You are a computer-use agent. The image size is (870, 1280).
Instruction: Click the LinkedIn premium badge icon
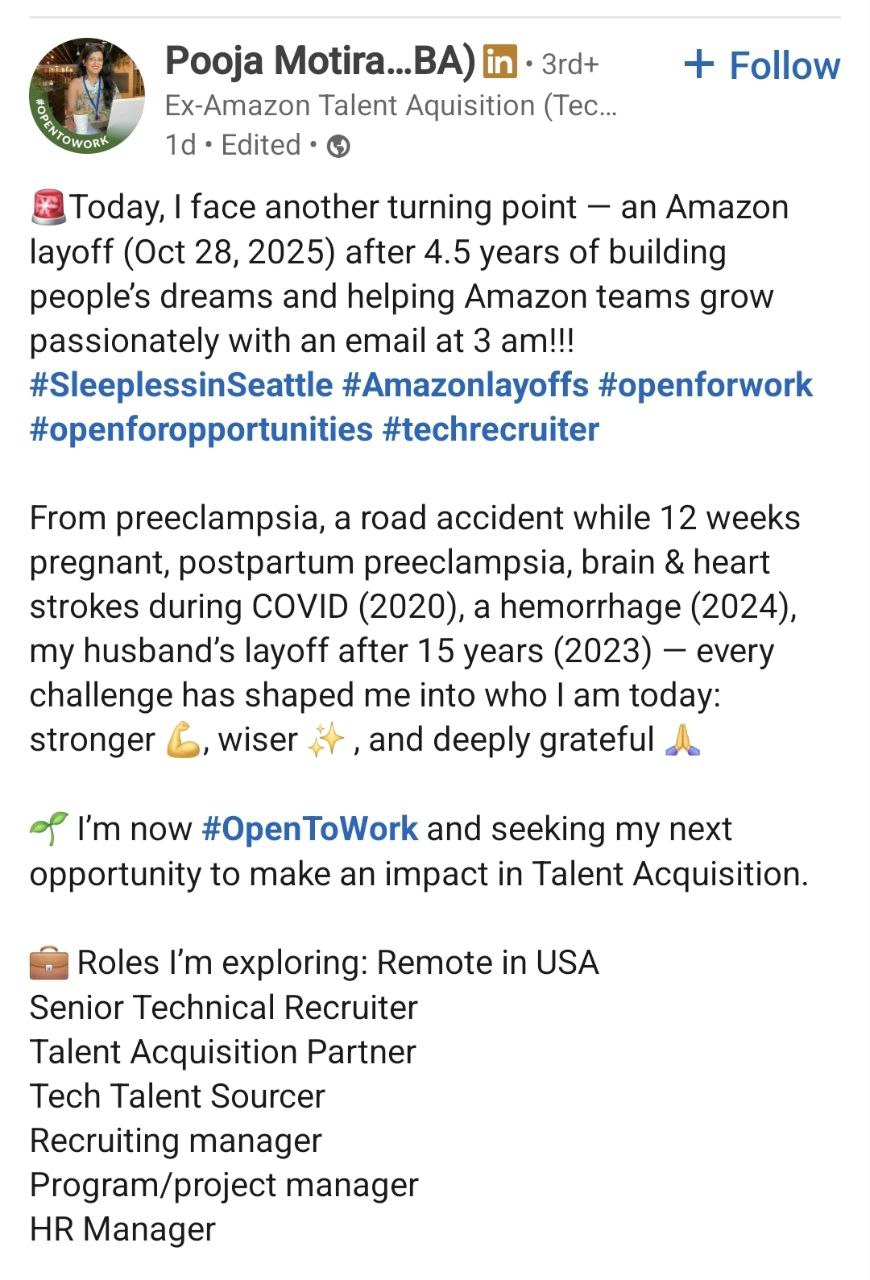[500, 63]
